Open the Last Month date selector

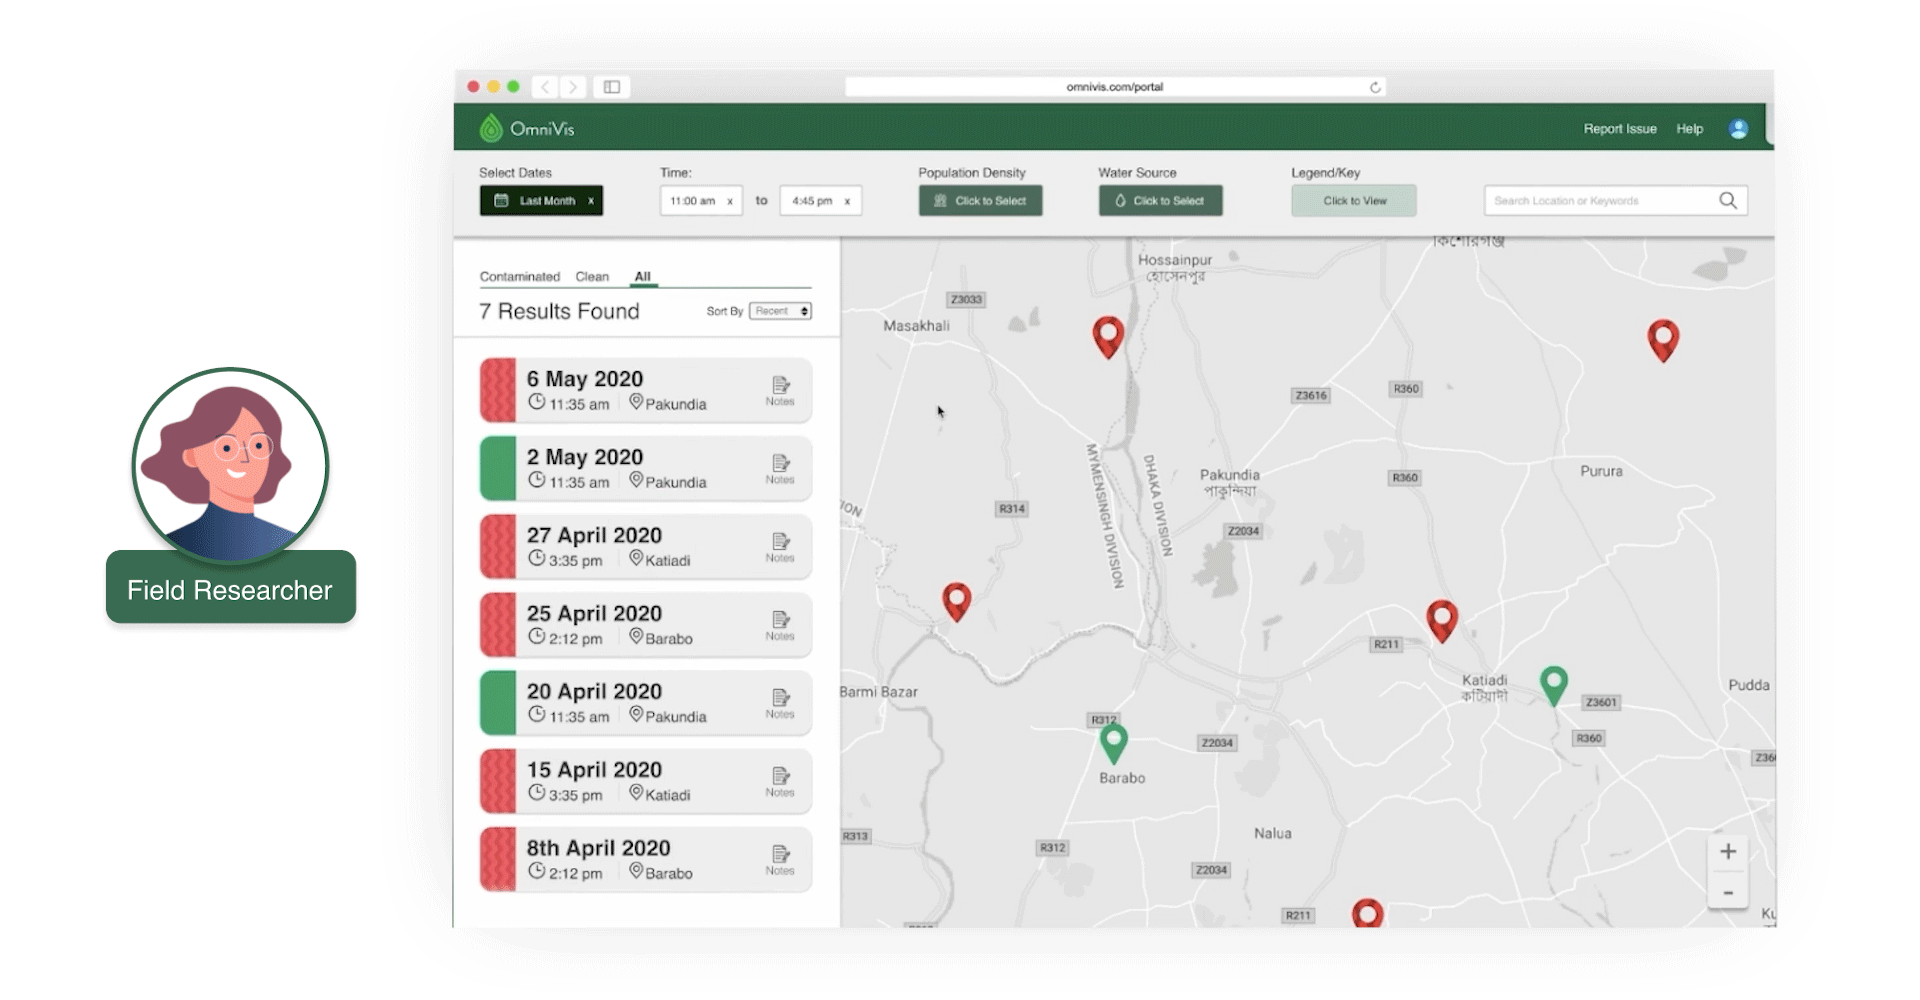541,201
